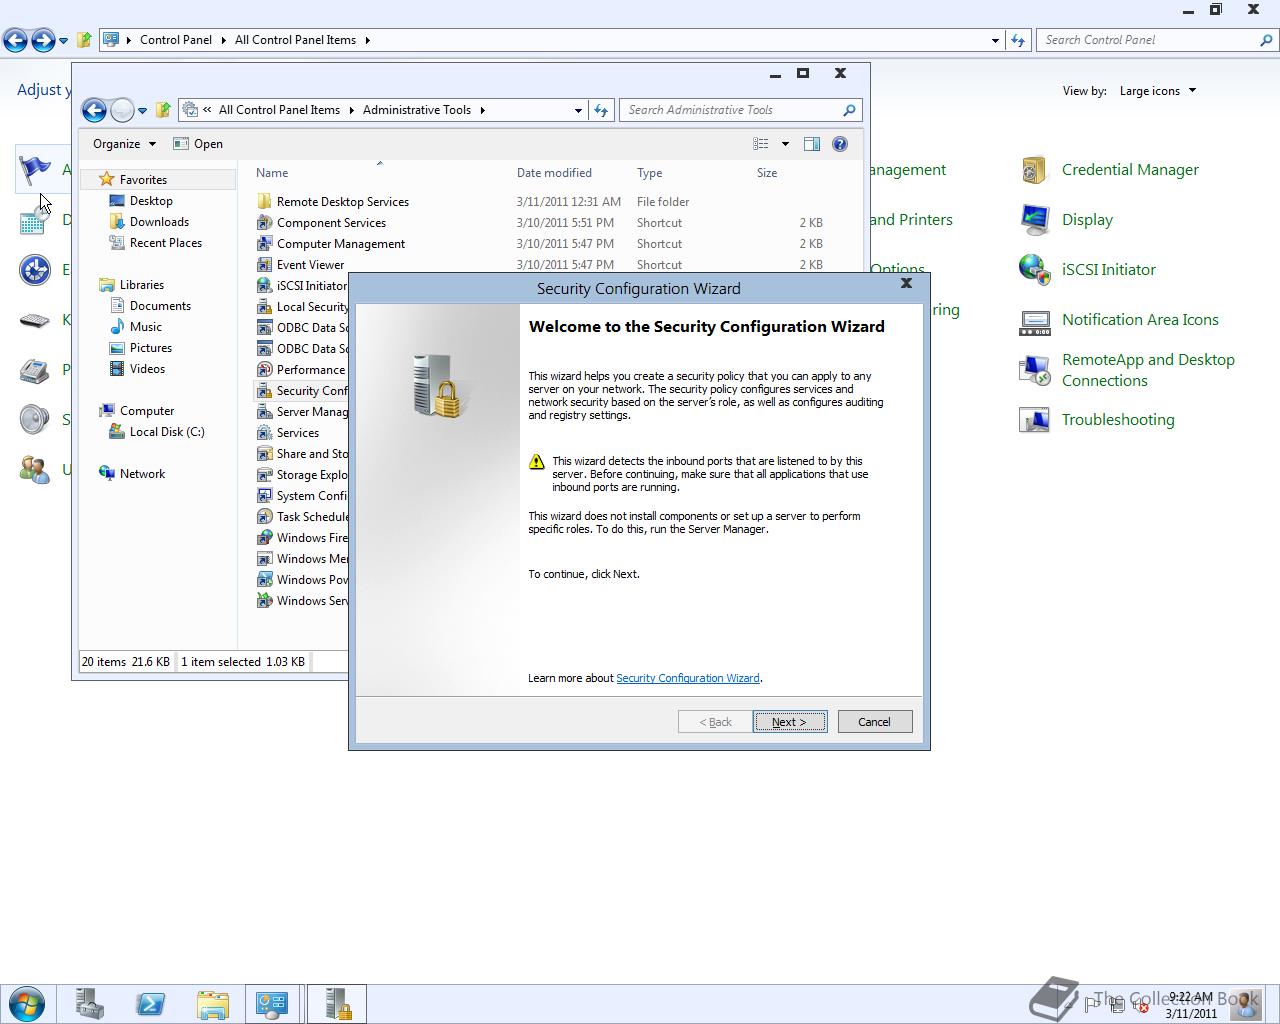Open iSCSI Initiator in Control Panel
The height and width of the screenshot is (1024, 1280).
[1108, 270]
